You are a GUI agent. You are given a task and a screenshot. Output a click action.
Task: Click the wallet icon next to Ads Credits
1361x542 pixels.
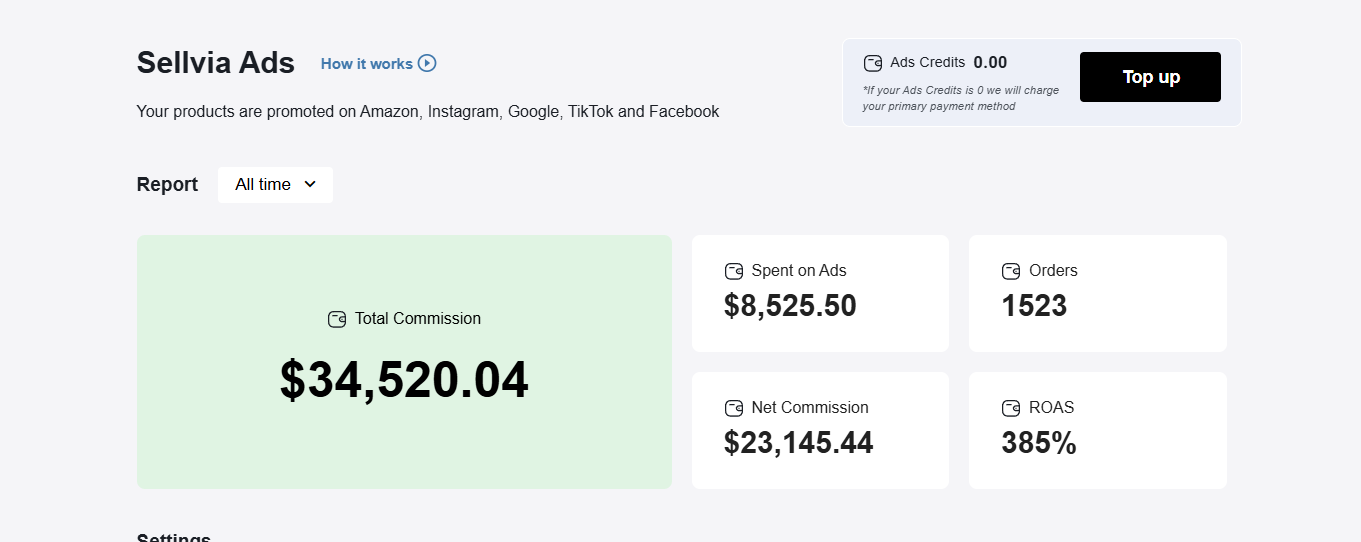click(x=873, y=63)
